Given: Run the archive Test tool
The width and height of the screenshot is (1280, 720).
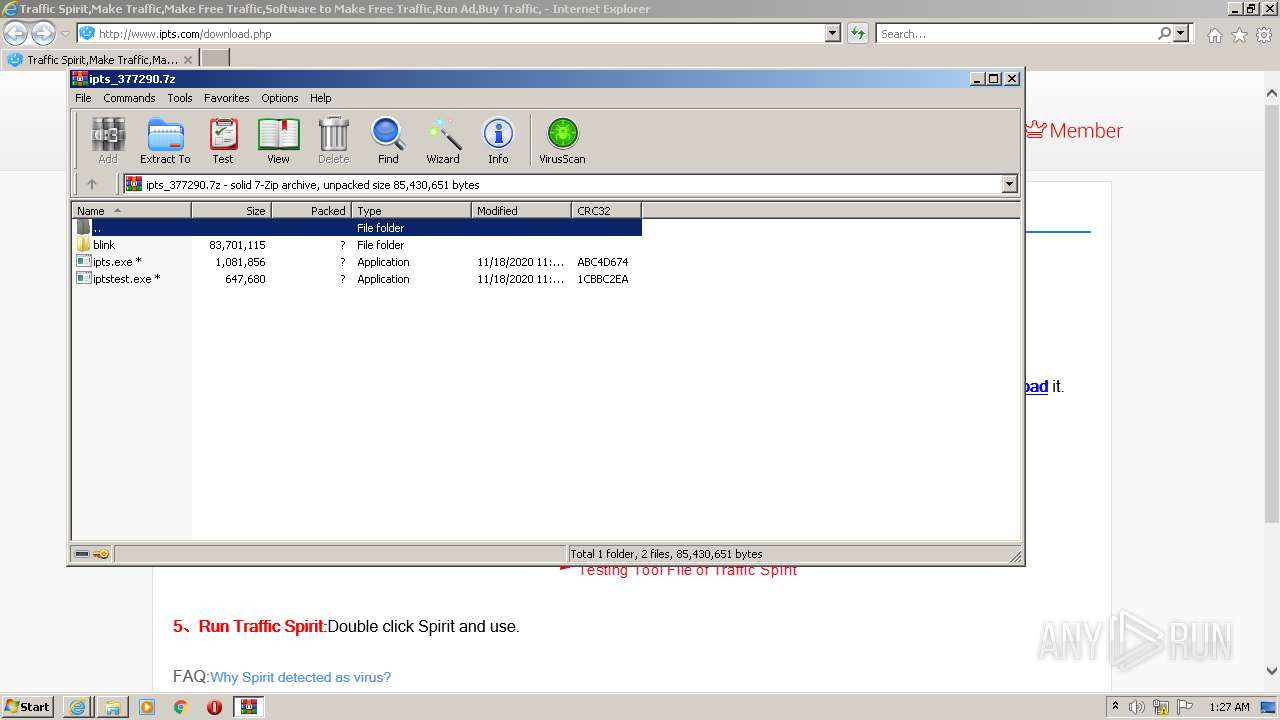Looking at the screenshot, I should pos(223,140).
